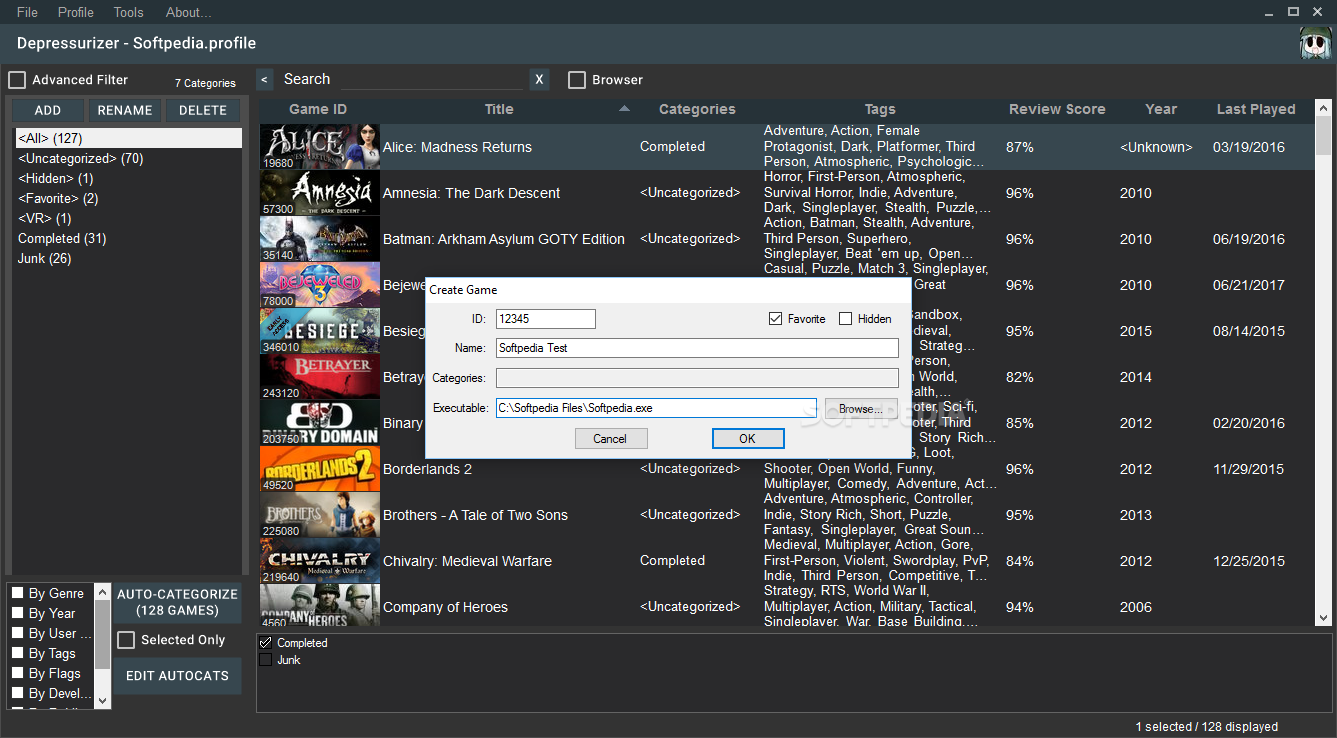Sort by Last Played column header
The width and height of the screenshot is (1337, 738).
coord(1256,109)
